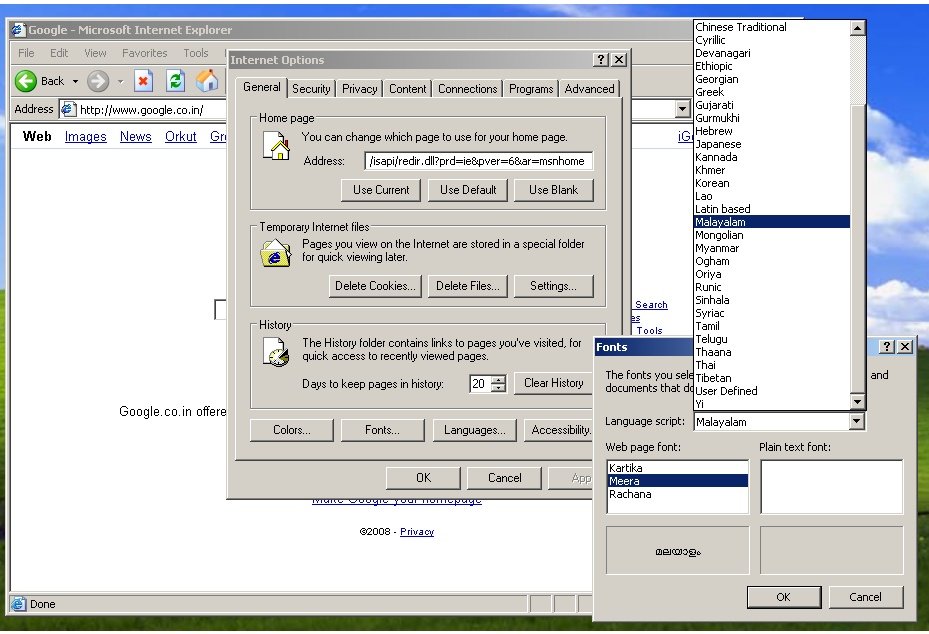Switch to the Programs tab
929x634 pixels.
[x=531, y=89]
